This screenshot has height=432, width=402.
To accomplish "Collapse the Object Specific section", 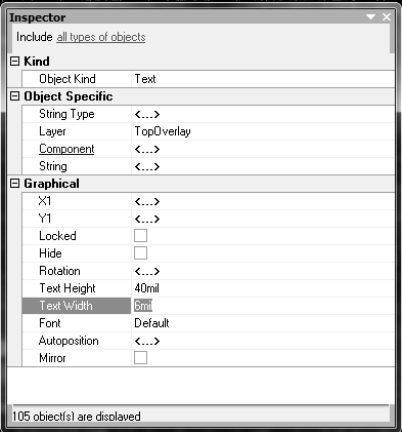I will click(15, 96).
